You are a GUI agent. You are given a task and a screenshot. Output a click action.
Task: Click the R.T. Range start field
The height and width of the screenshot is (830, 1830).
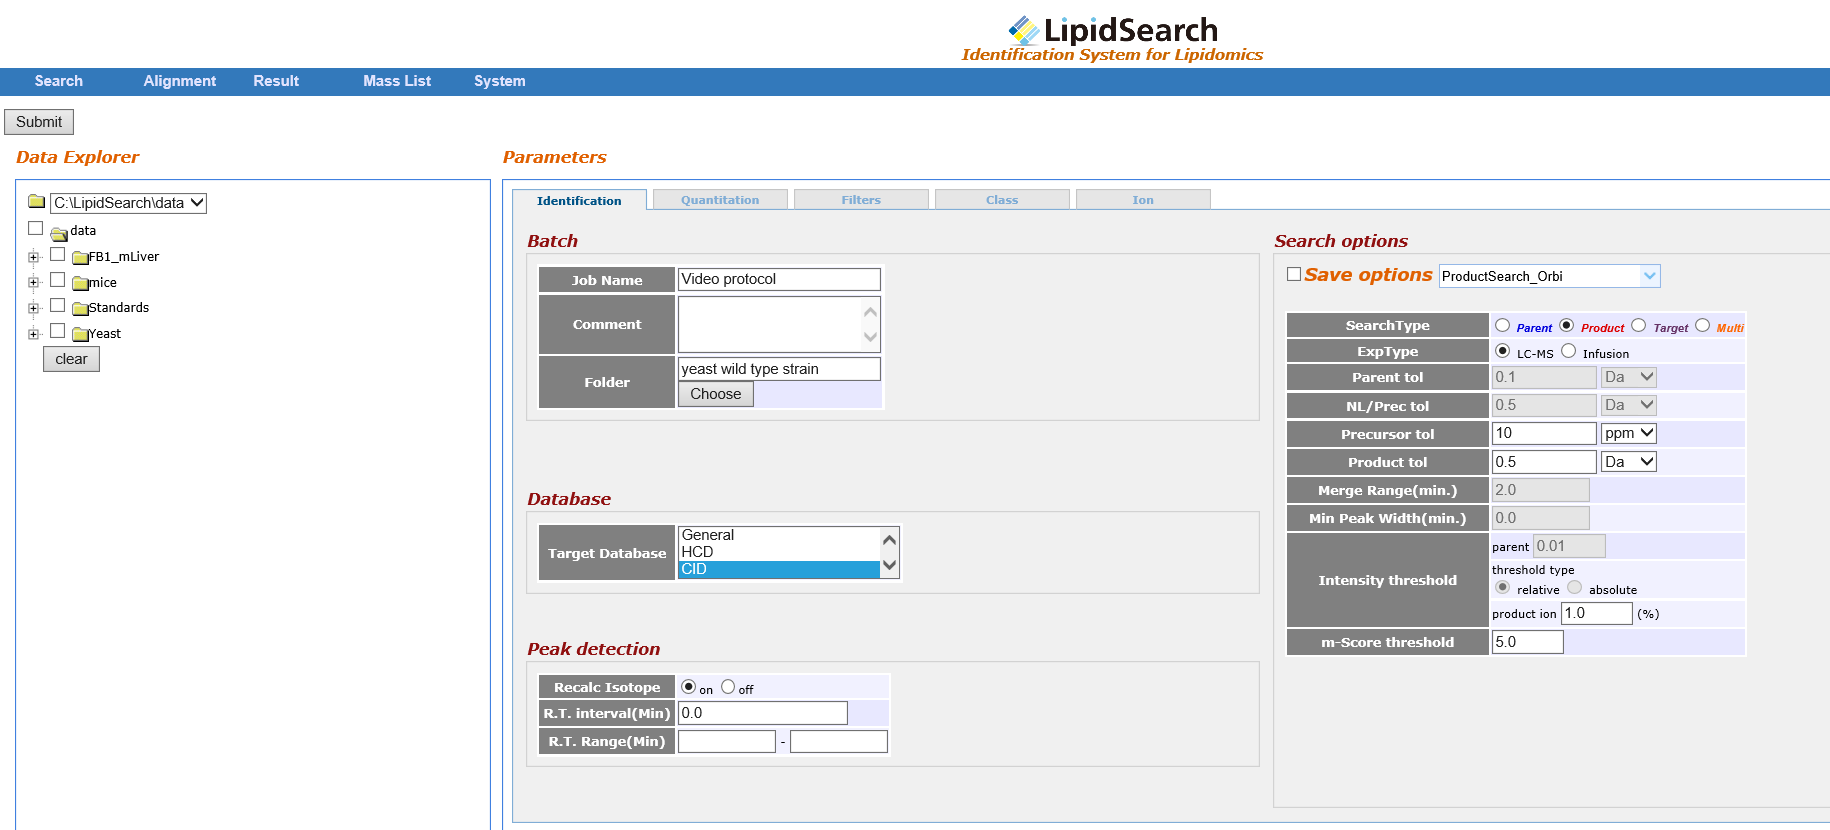click(727, 741)
